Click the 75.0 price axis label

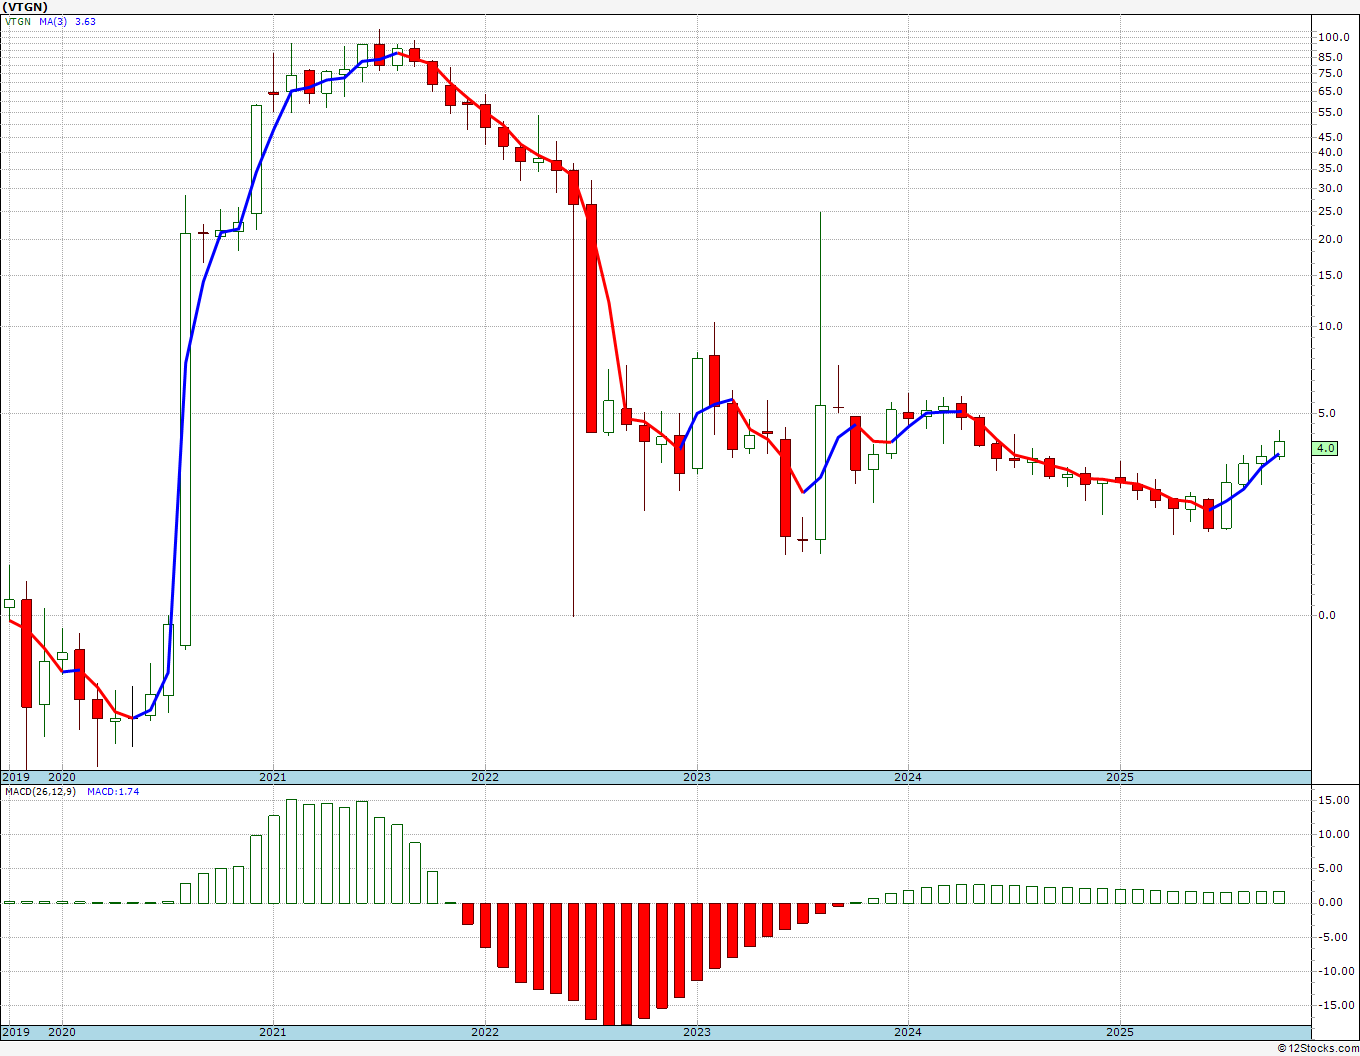click(x=1329, y=73)
